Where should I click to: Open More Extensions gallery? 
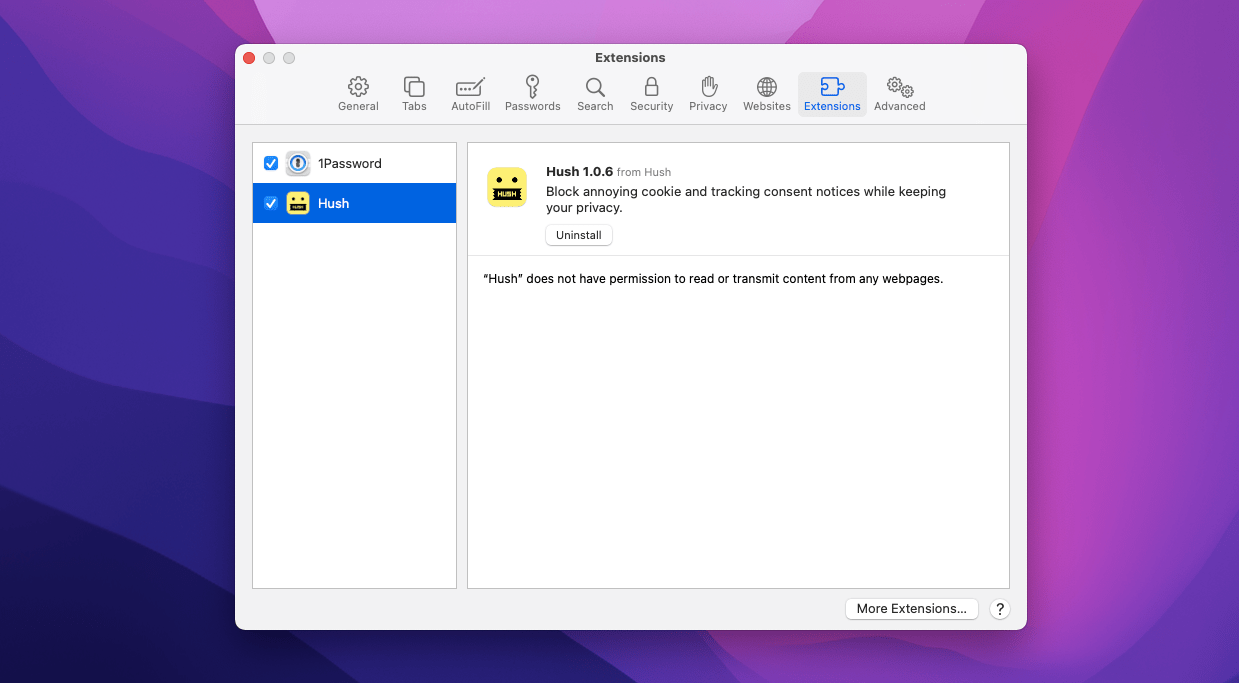pos(911,608)
